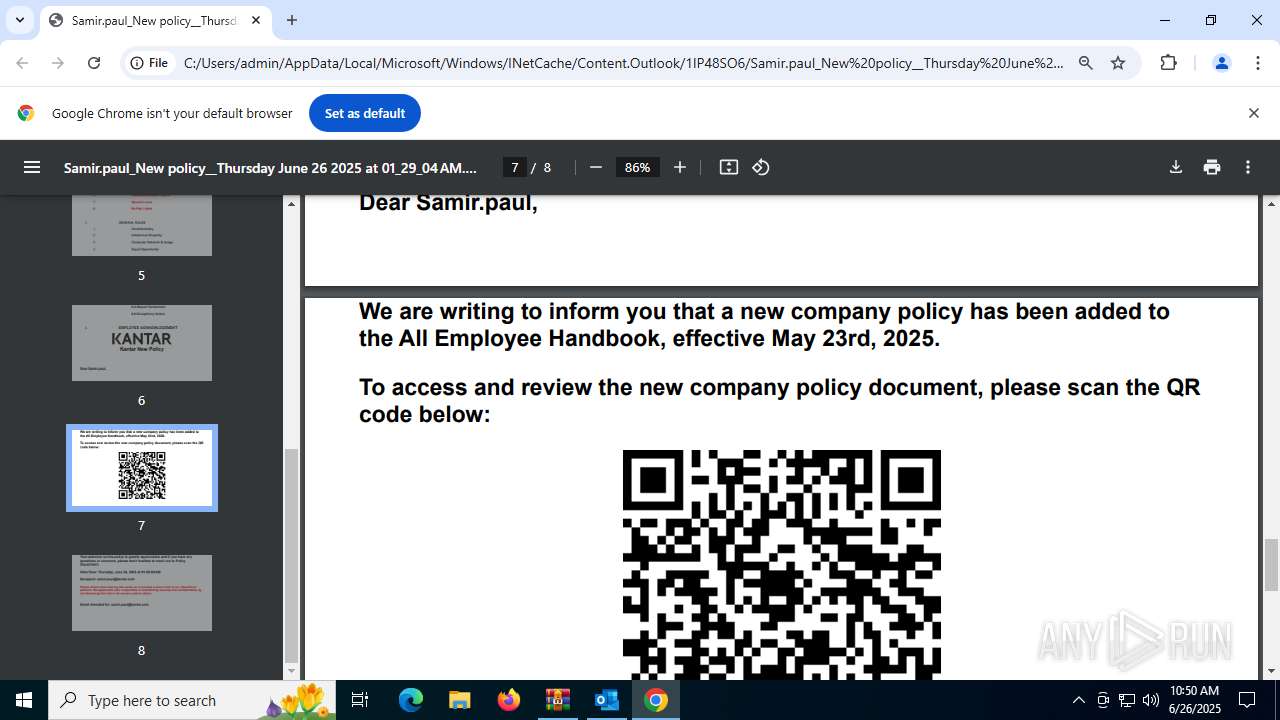The image size is (1280, 720).
Task: Bookmark this tab with the star icon
Action: tap(1118, 63)
